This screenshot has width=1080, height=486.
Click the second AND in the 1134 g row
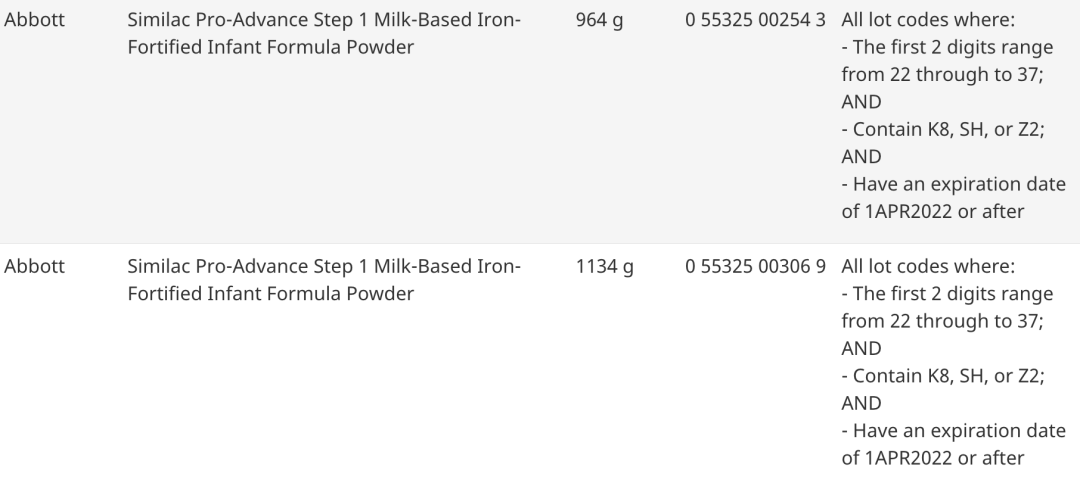[861, 404]
